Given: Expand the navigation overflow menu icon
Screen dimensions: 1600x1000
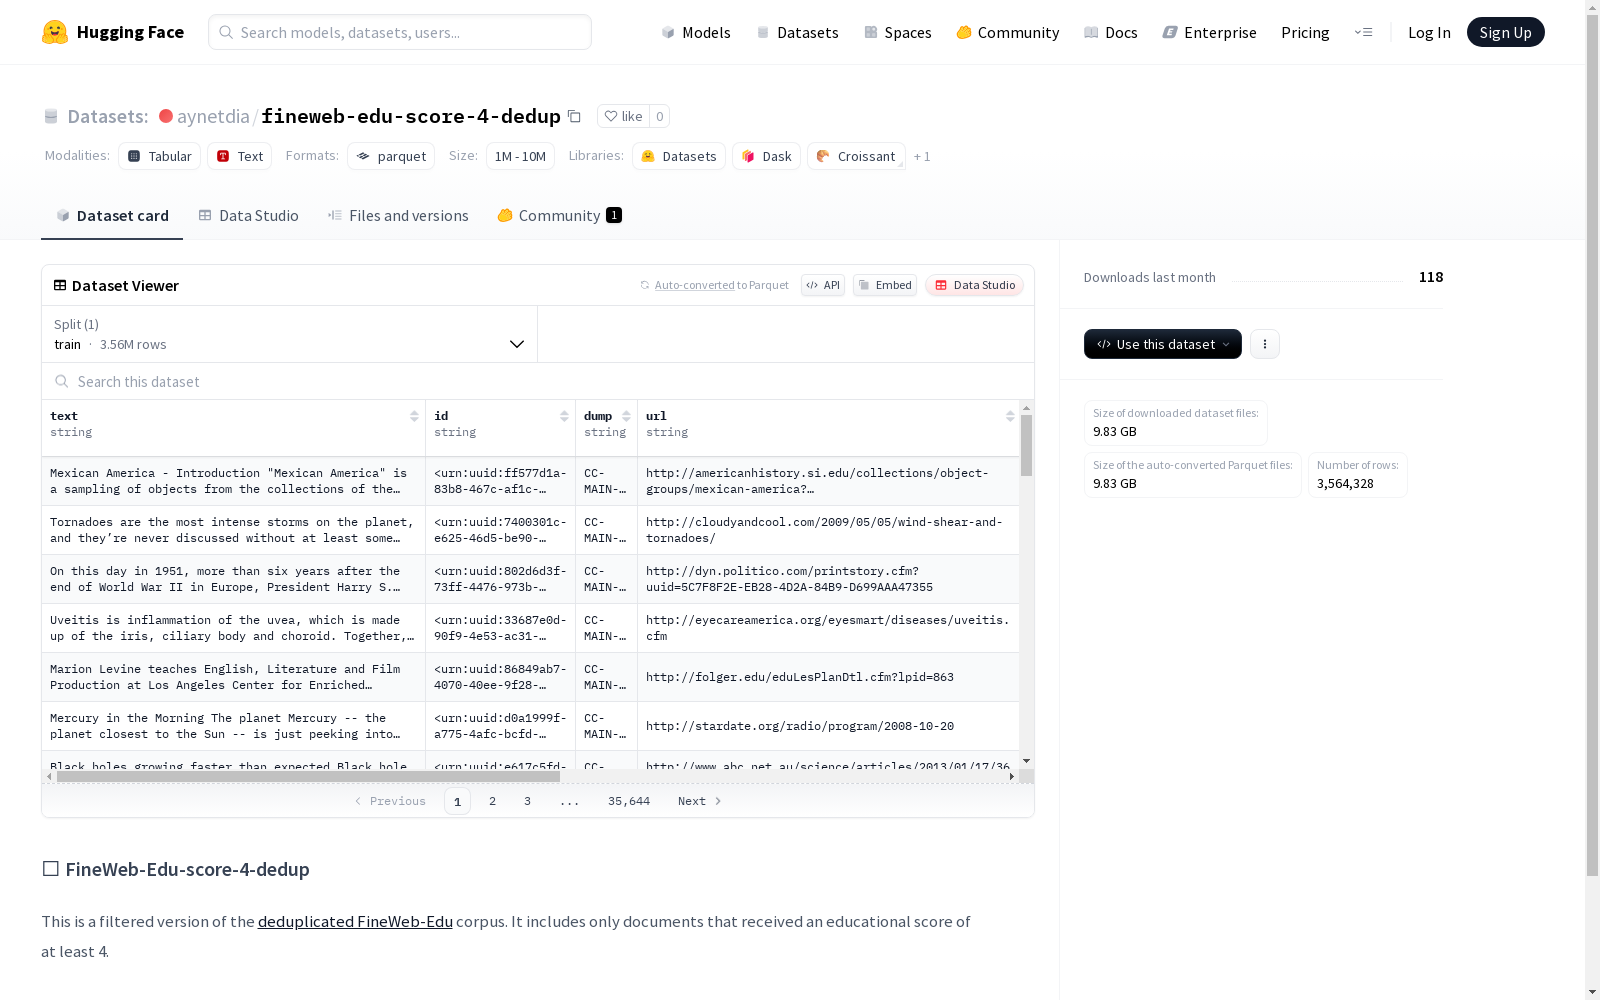Looking at the screenshot, I should pos(1363,32).
